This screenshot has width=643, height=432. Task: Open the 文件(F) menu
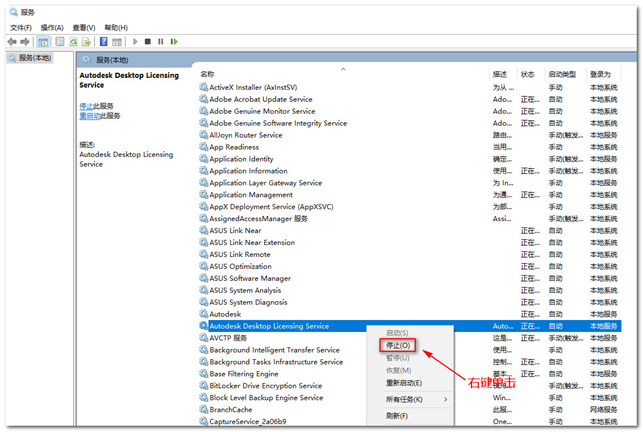pyautogui.click(x=21, y=27)
